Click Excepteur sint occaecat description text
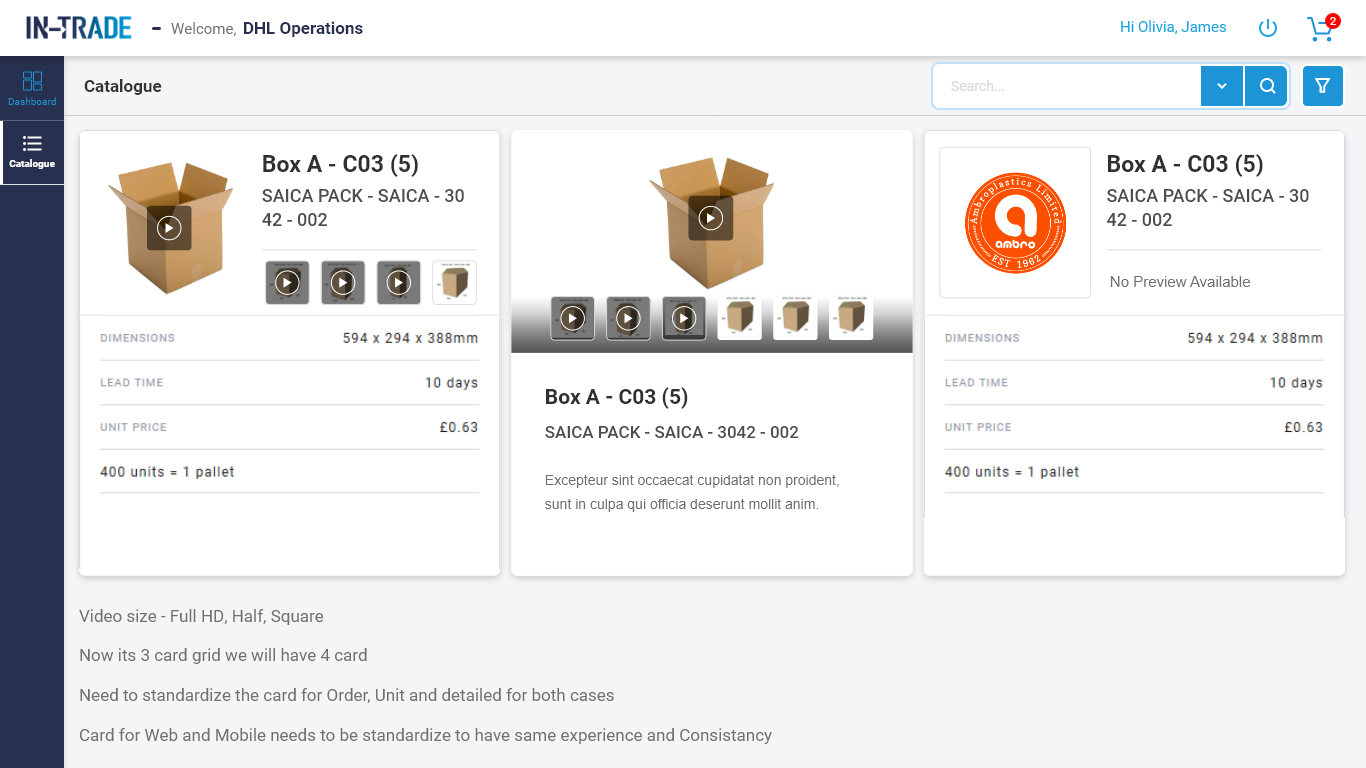The image size is (1366, 768). [x=692, y=492]
